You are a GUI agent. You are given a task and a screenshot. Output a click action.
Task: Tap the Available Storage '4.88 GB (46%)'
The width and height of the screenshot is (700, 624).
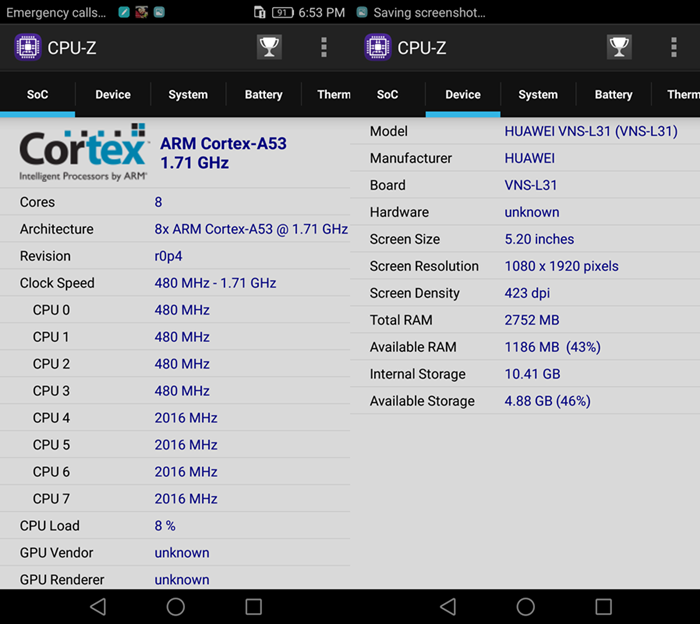(547, 401)
